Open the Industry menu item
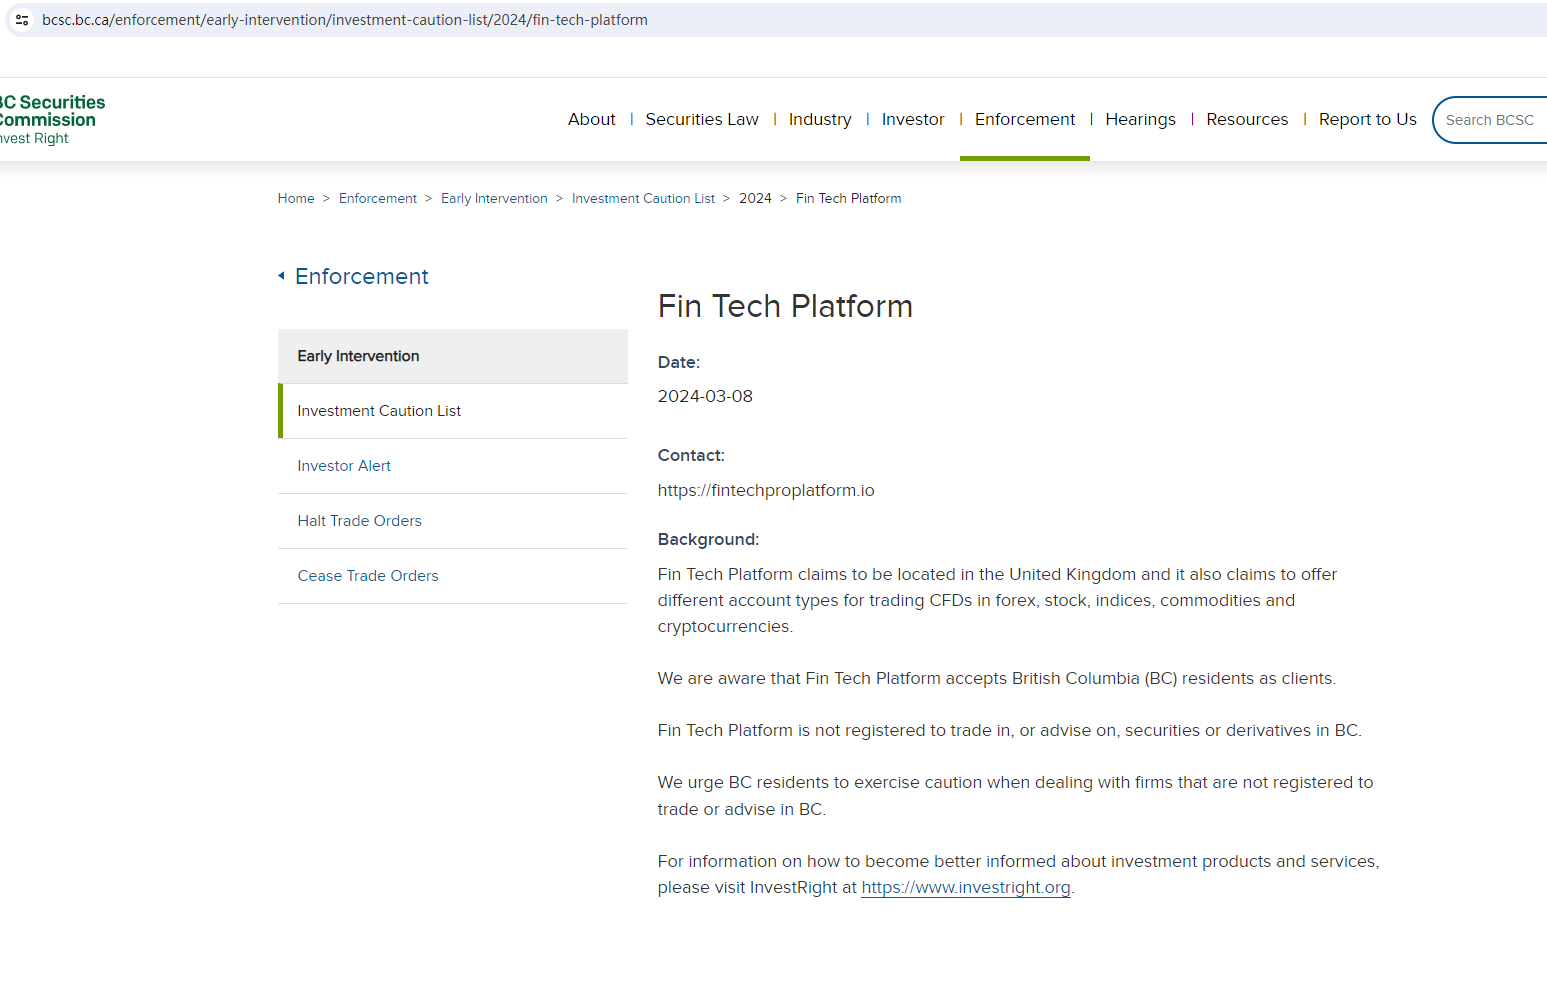 [819, 120]
